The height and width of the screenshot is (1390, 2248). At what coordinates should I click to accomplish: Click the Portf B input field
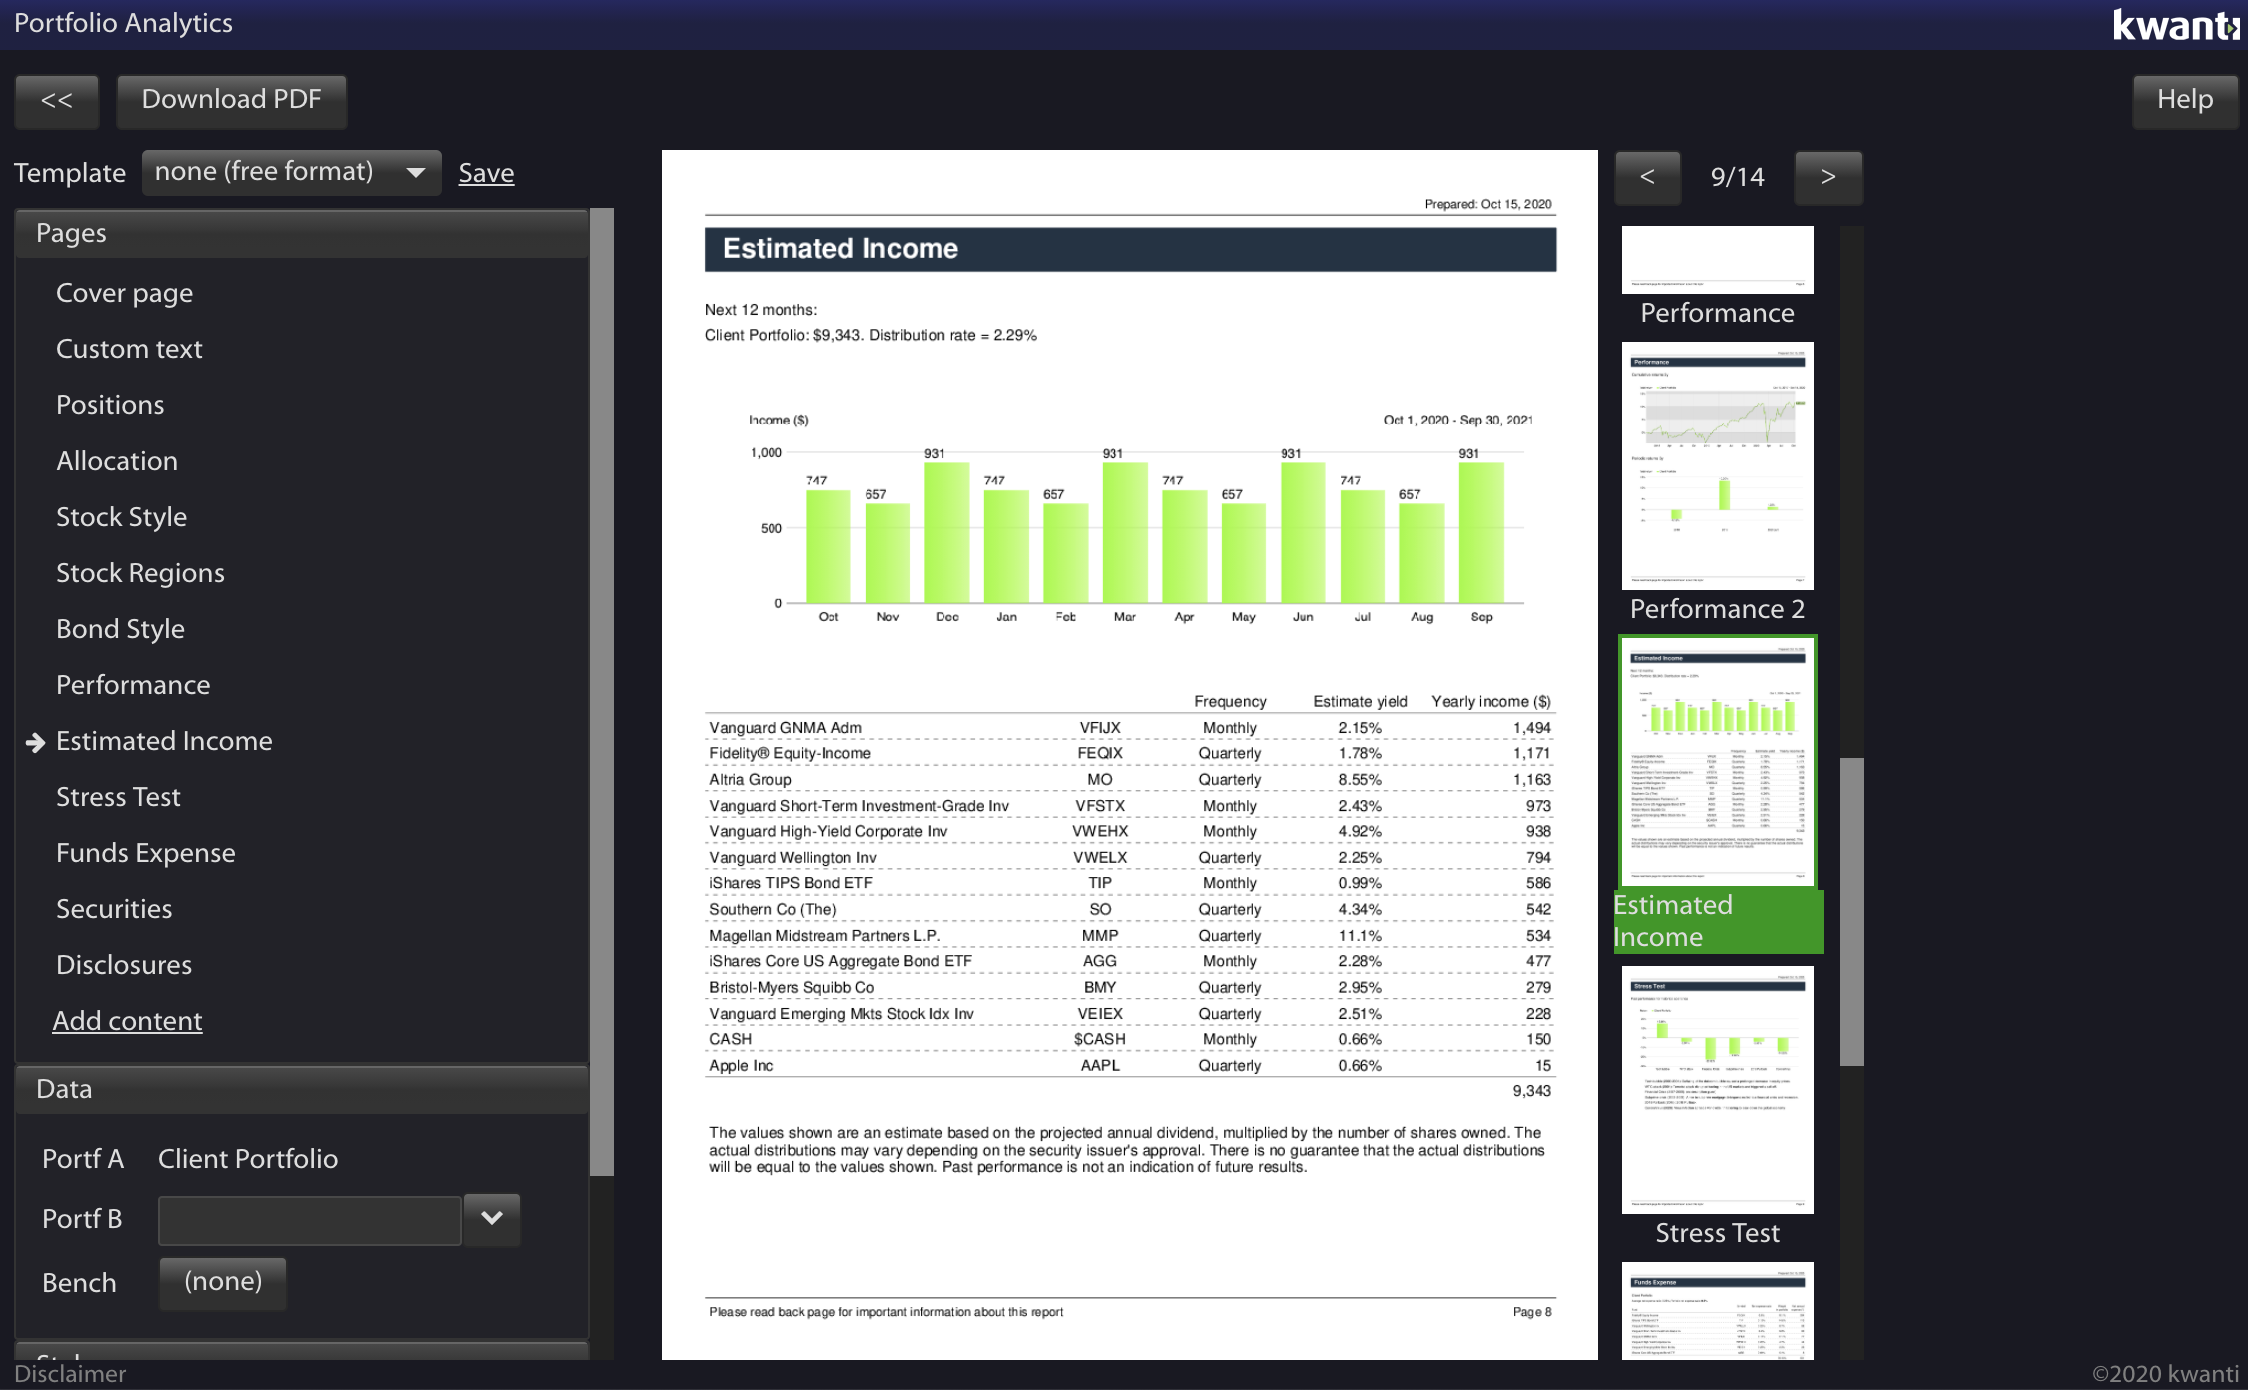pos(309,1220)
